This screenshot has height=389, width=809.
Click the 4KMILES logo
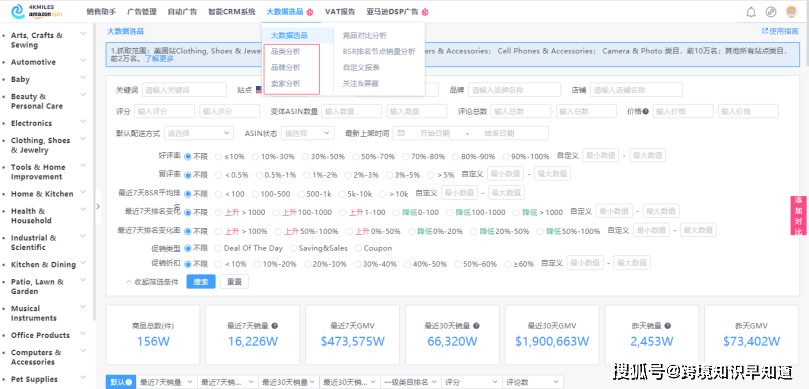click(36, 11)
